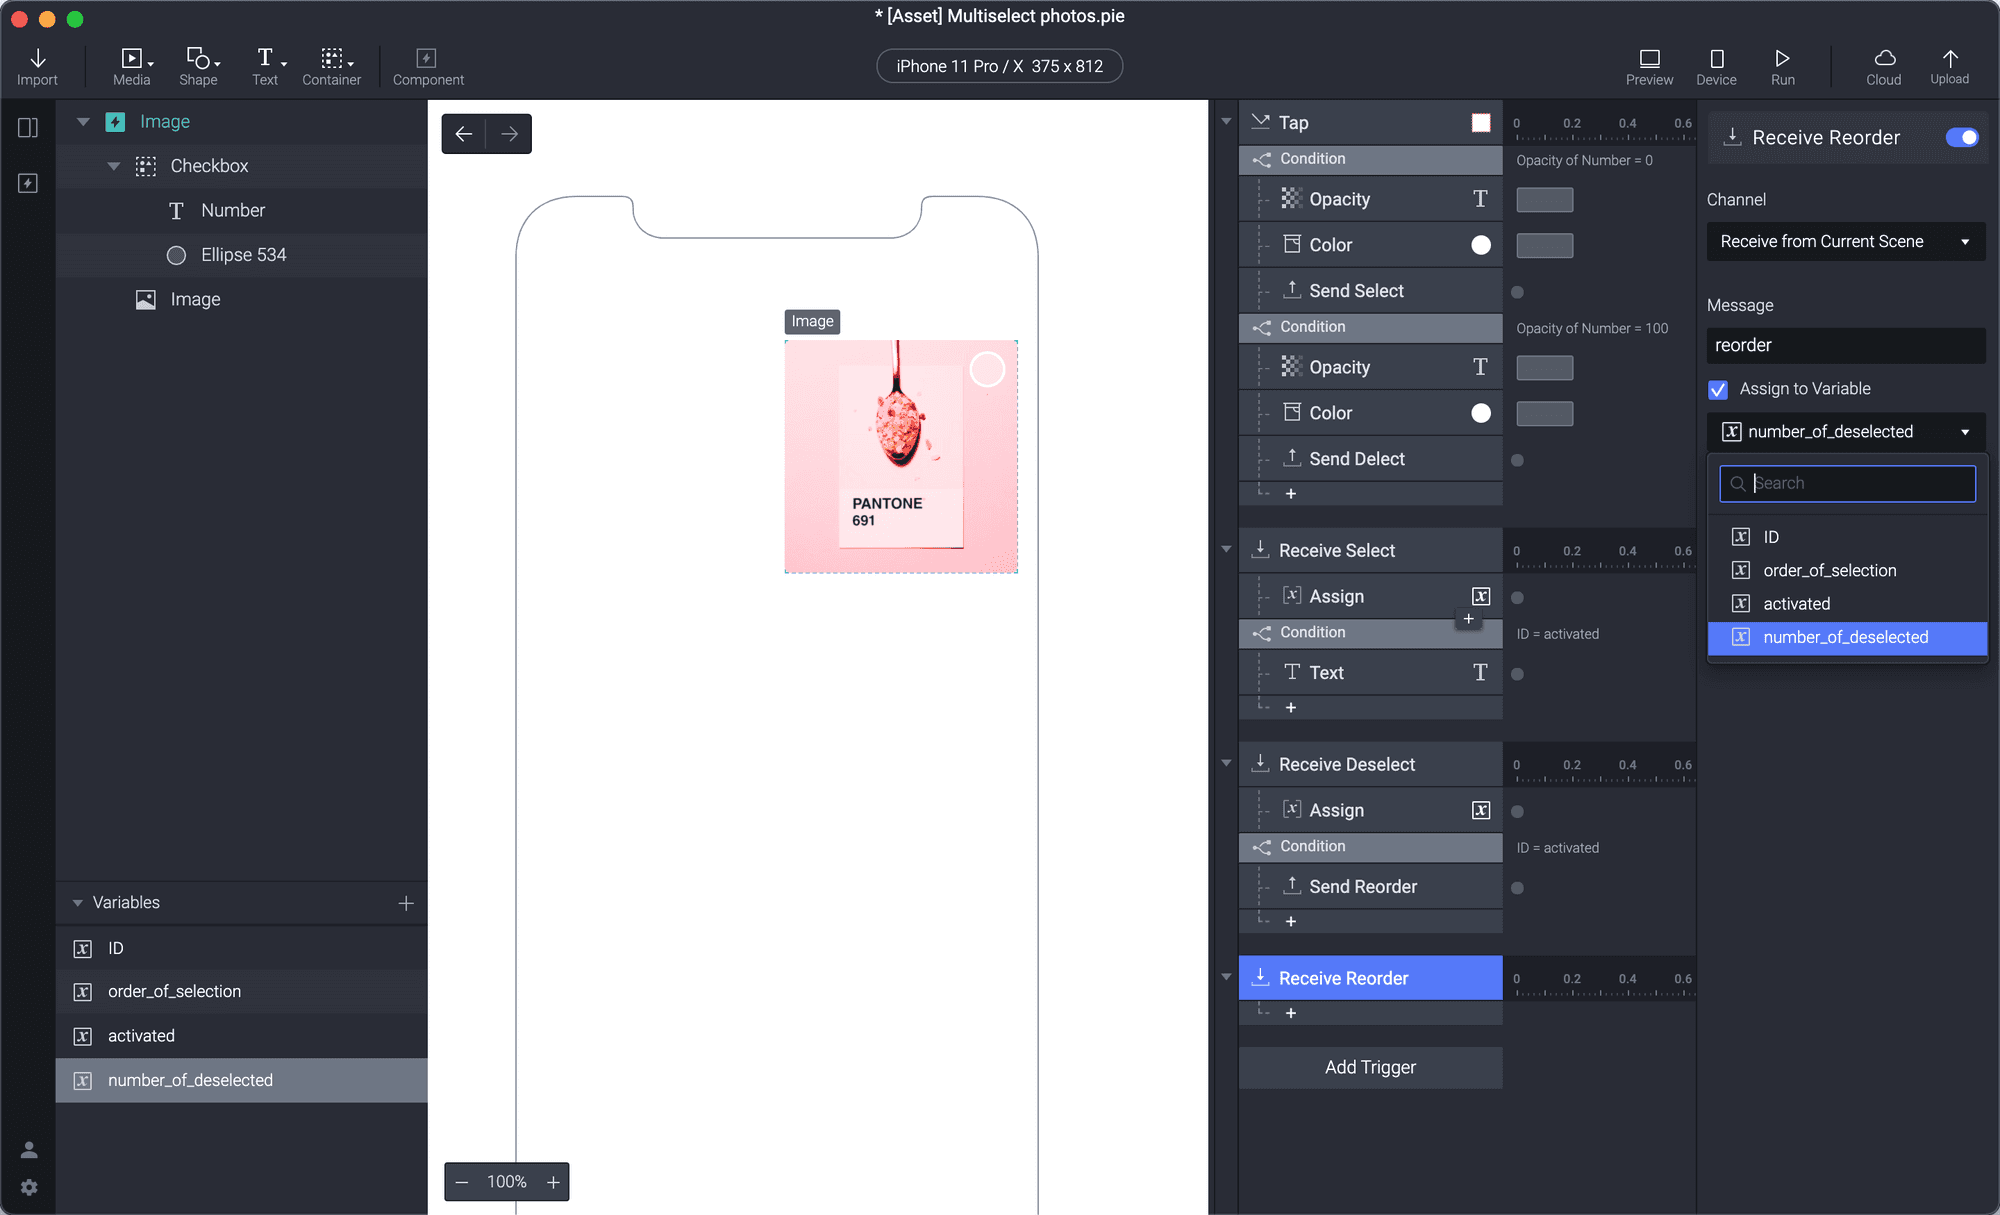
Task: Zoom out with the minus button
Action: pos(462,1182)
